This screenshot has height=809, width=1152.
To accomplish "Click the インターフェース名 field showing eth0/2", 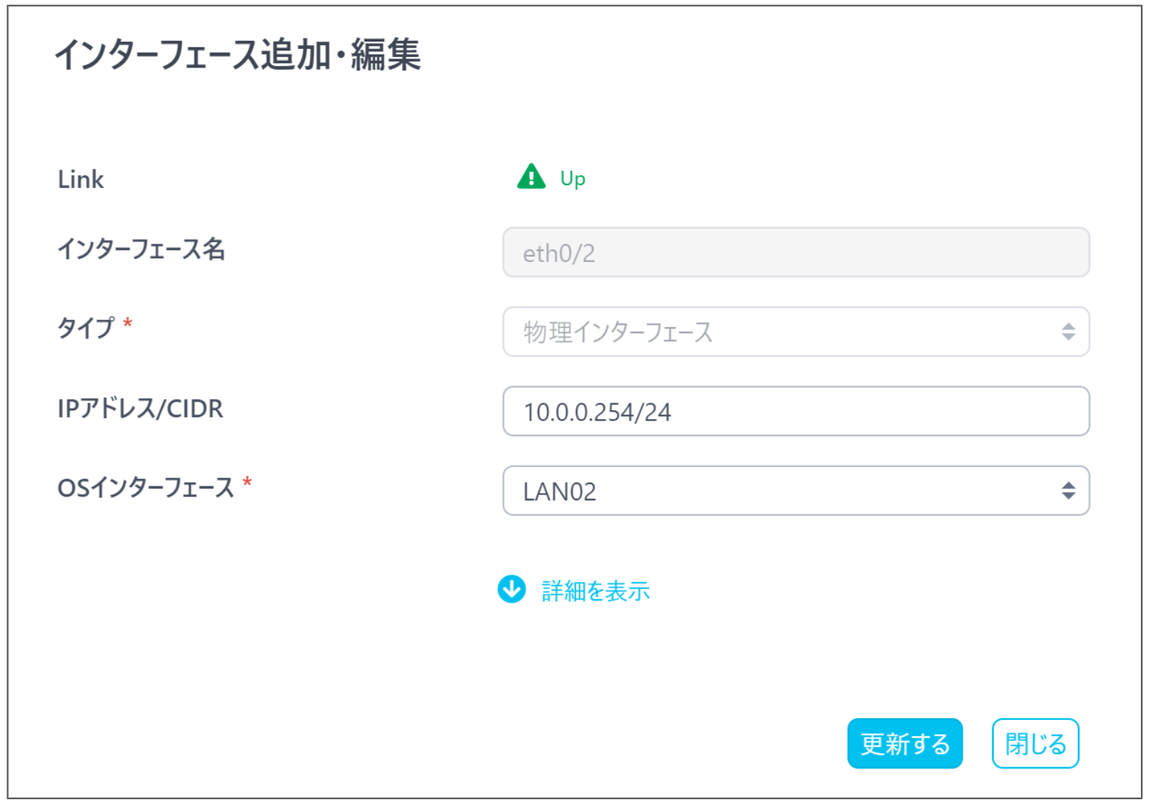I will (796, 252).
